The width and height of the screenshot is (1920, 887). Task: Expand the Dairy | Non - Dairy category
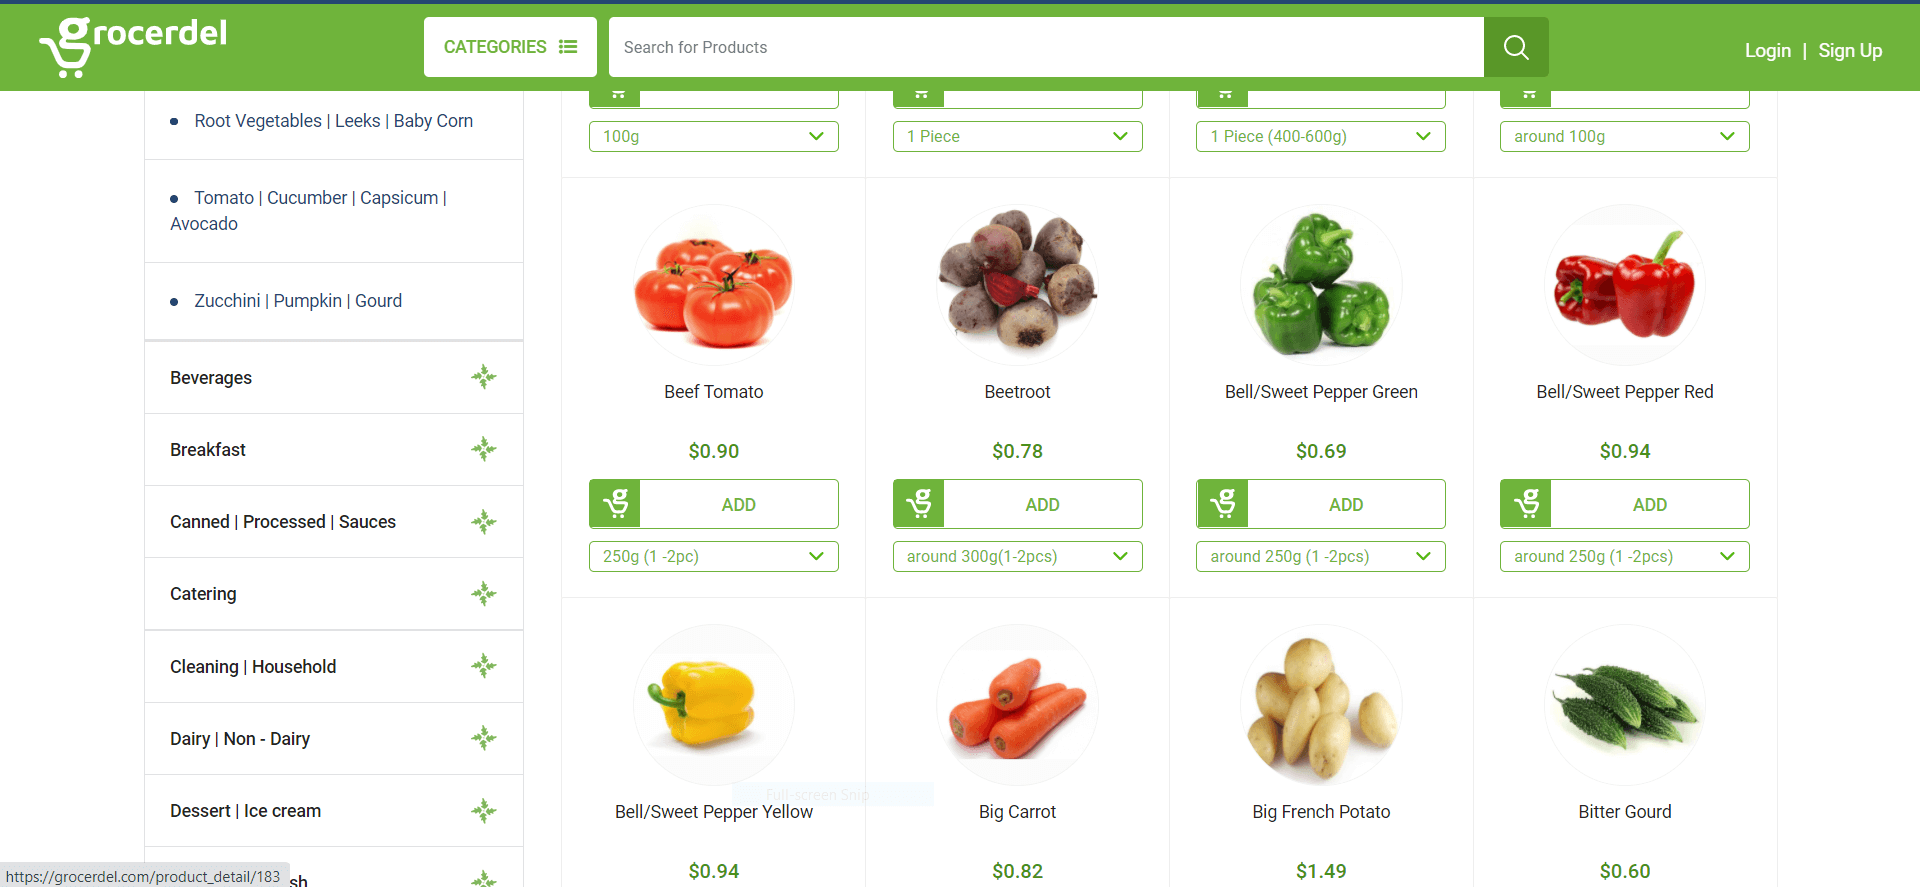[x=484, y=738]
